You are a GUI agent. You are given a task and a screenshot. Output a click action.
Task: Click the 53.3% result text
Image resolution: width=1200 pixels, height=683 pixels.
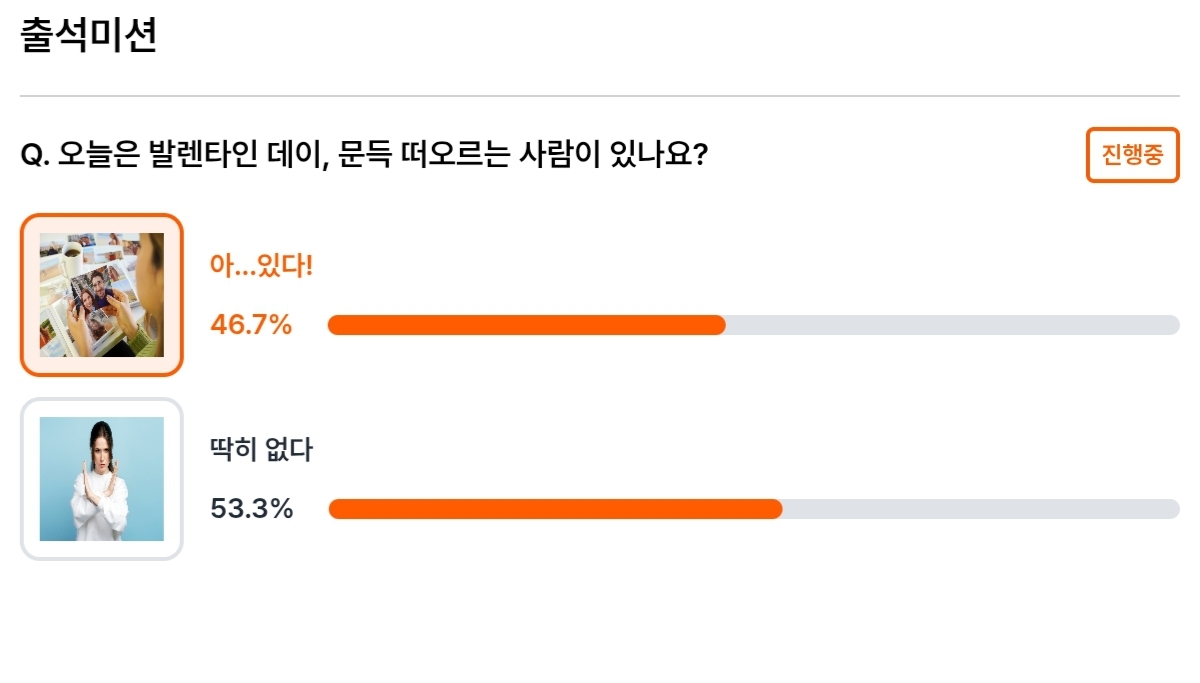251,509
